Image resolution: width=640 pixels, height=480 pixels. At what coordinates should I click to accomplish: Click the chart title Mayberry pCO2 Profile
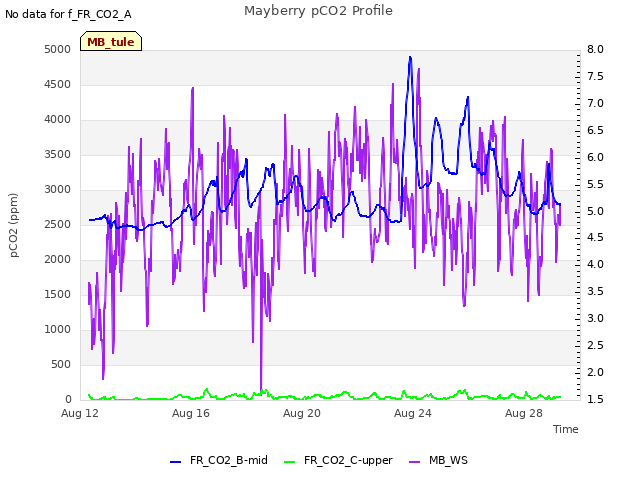click(x=318, y=11)
